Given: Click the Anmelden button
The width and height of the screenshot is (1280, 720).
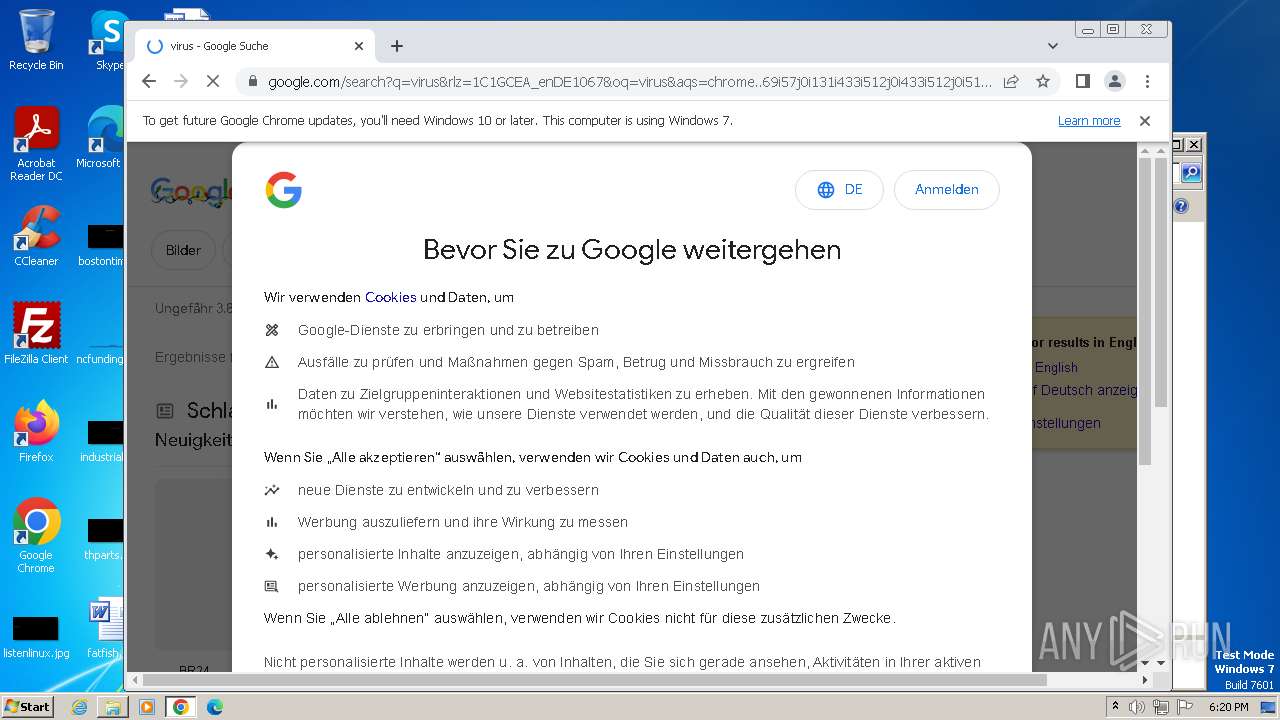Looking at the screenshot, I should 946,190.
